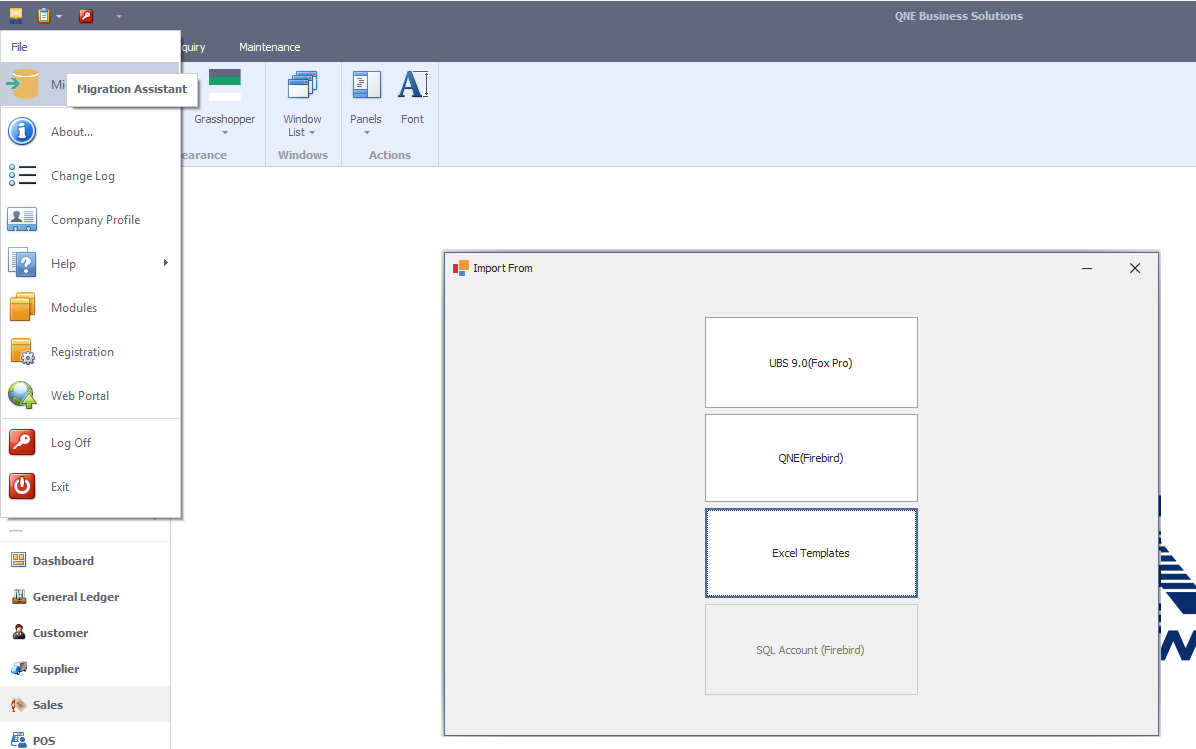The height and width of the screenshot is (749, 1196).
Task: Click the Exit power icon
Action: point(22,486)
